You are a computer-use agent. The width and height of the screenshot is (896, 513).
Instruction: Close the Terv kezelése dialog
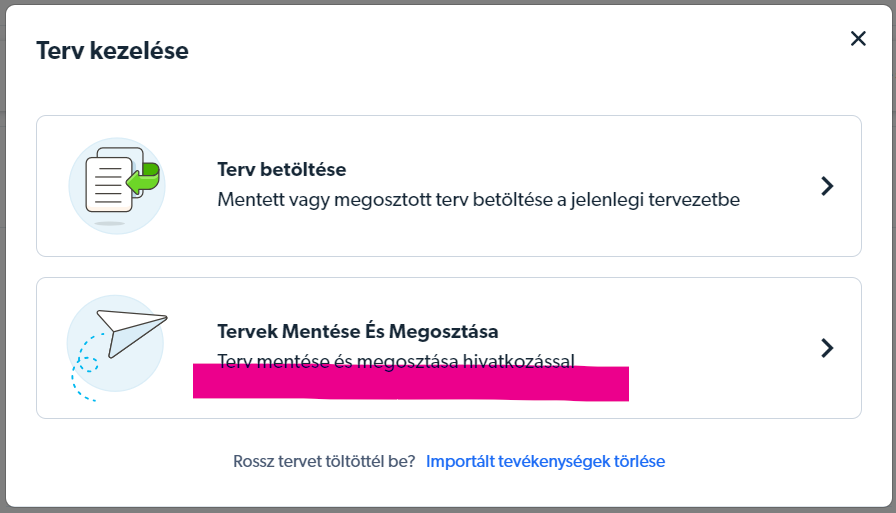tap(858, 39)
